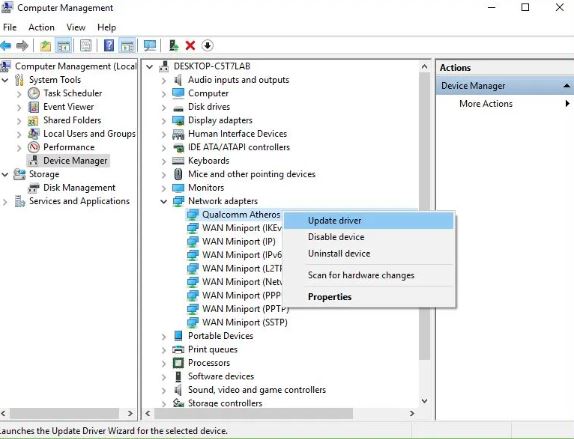Click the Disable device down-arrow toolbar icon
This screenshot has height=439, width=574.
(x=208, y=46)
